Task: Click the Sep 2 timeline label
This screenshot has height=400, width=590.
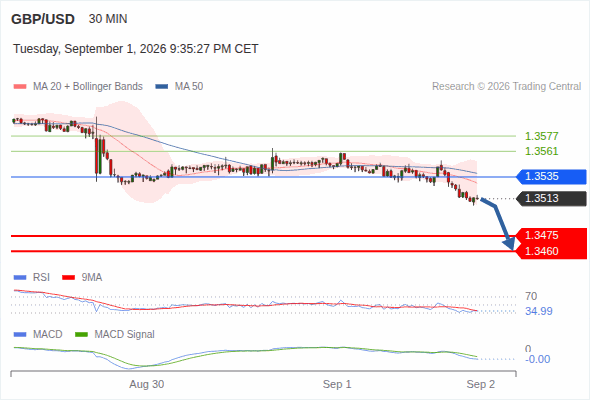Action: pos(481,384)
